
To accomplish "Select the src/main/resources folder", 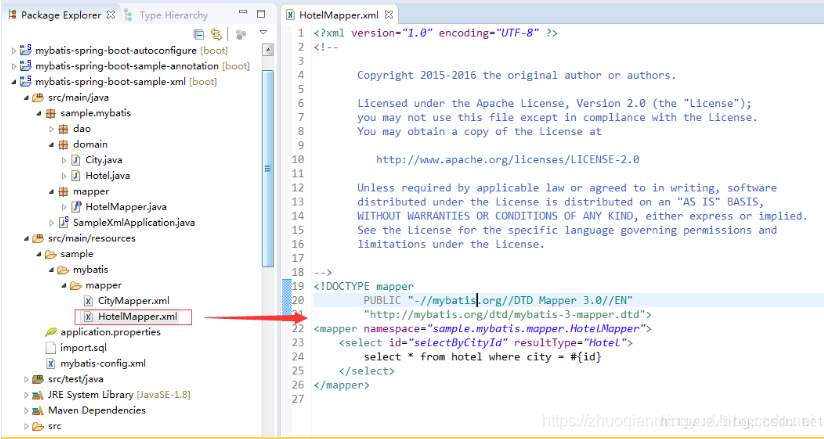I will (x=91, y=238).
